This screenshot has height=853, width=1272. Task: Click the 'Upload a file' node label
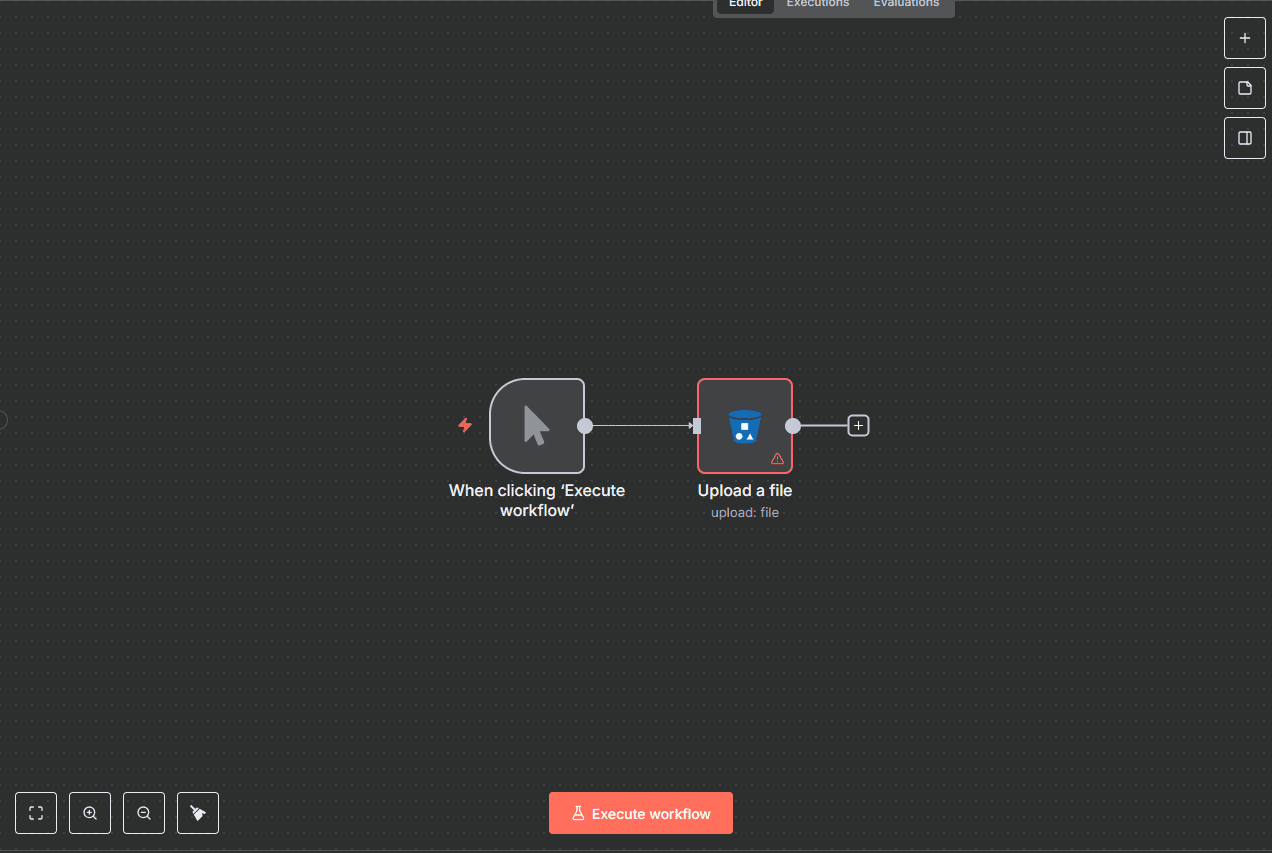[744, 491]
